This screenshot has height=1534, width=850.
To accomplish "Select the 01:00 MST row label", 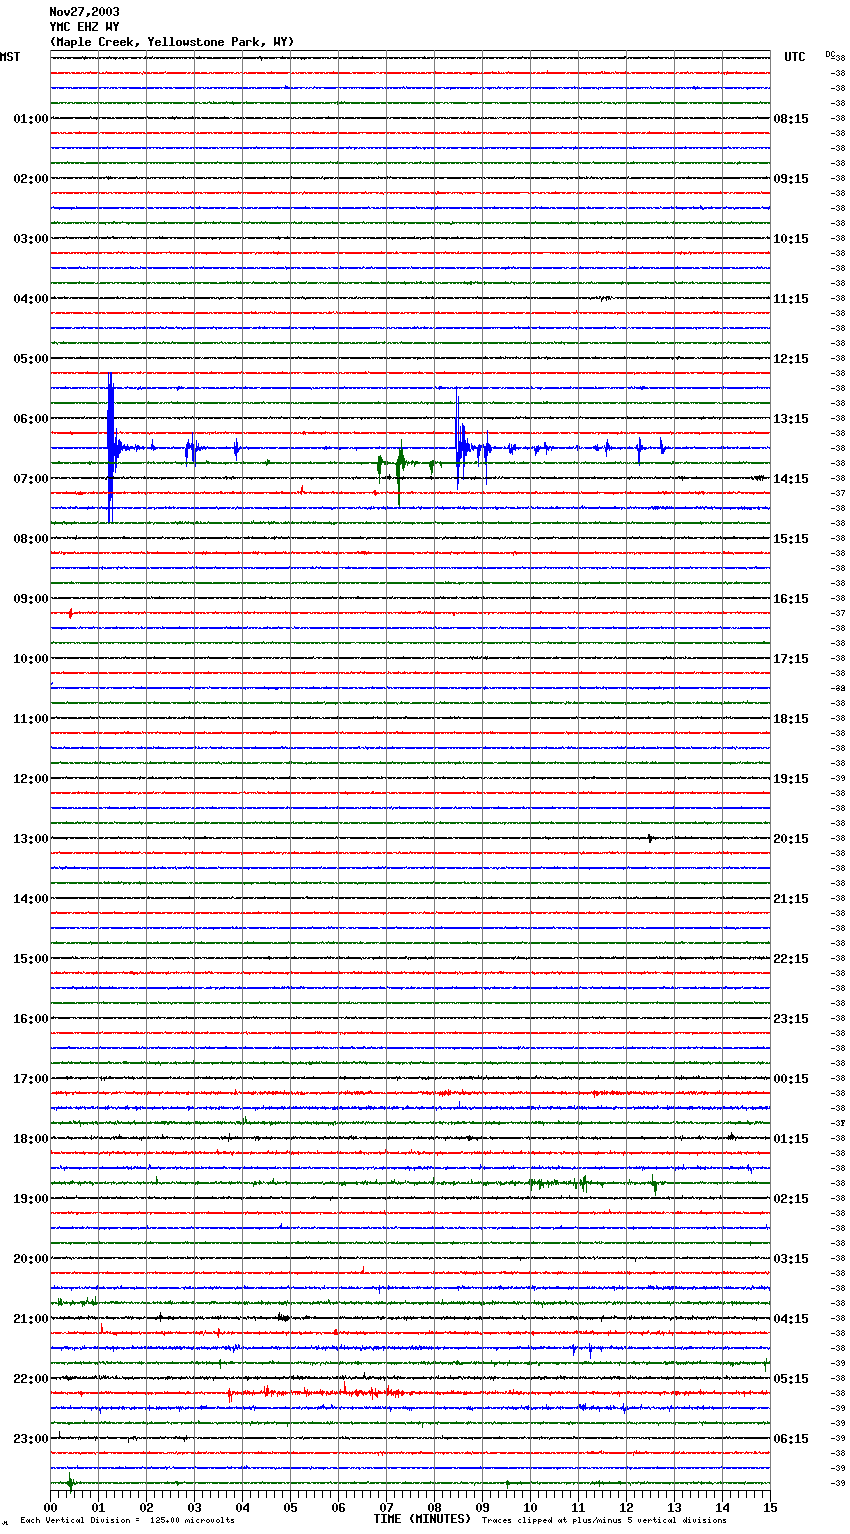I will click(x=31, y=119).
